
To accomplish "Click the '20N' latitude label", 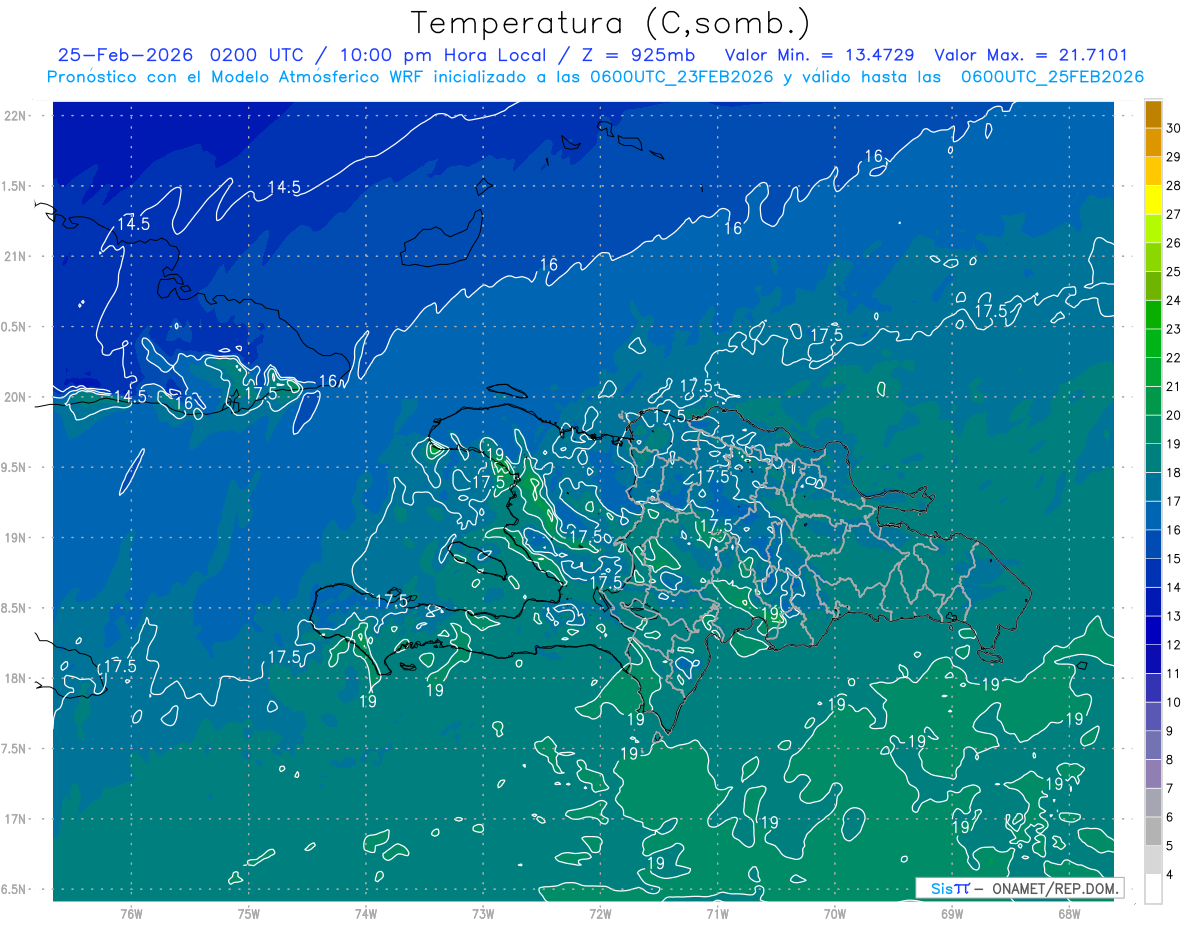I will coord(14,397).
